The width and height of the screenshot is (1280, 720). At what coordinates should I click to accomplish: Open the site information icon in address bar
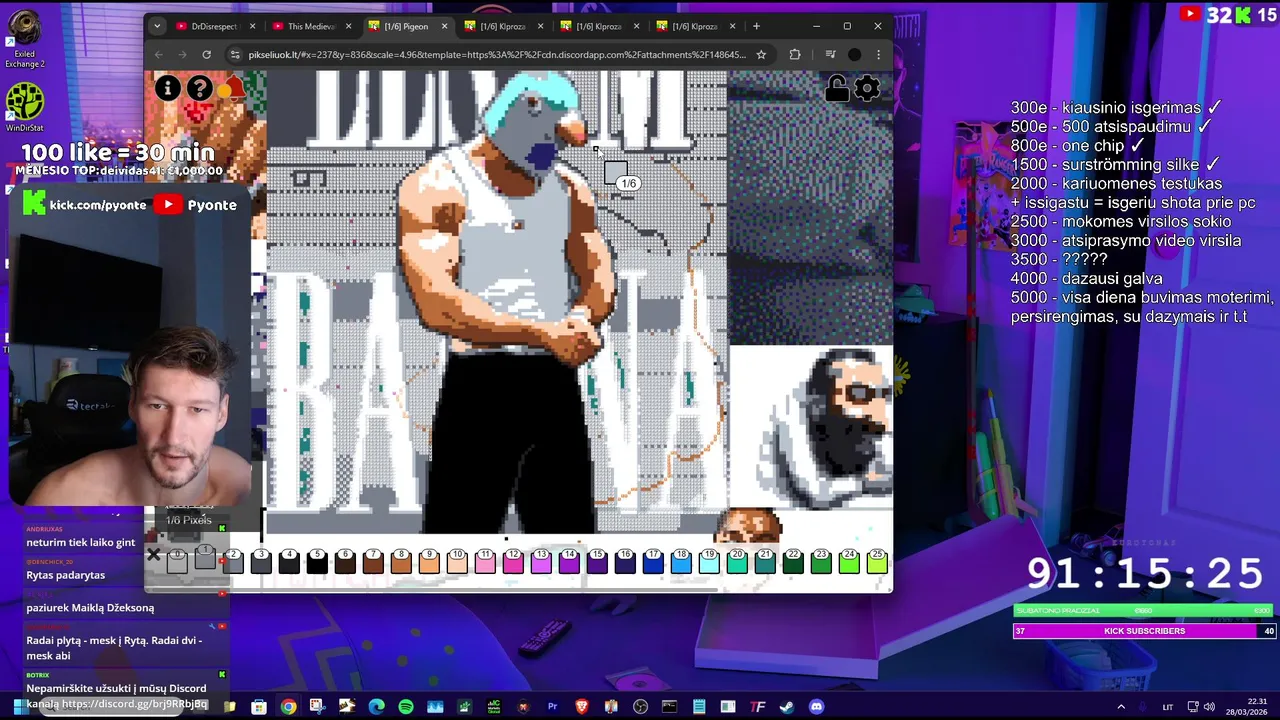point(235,55)
